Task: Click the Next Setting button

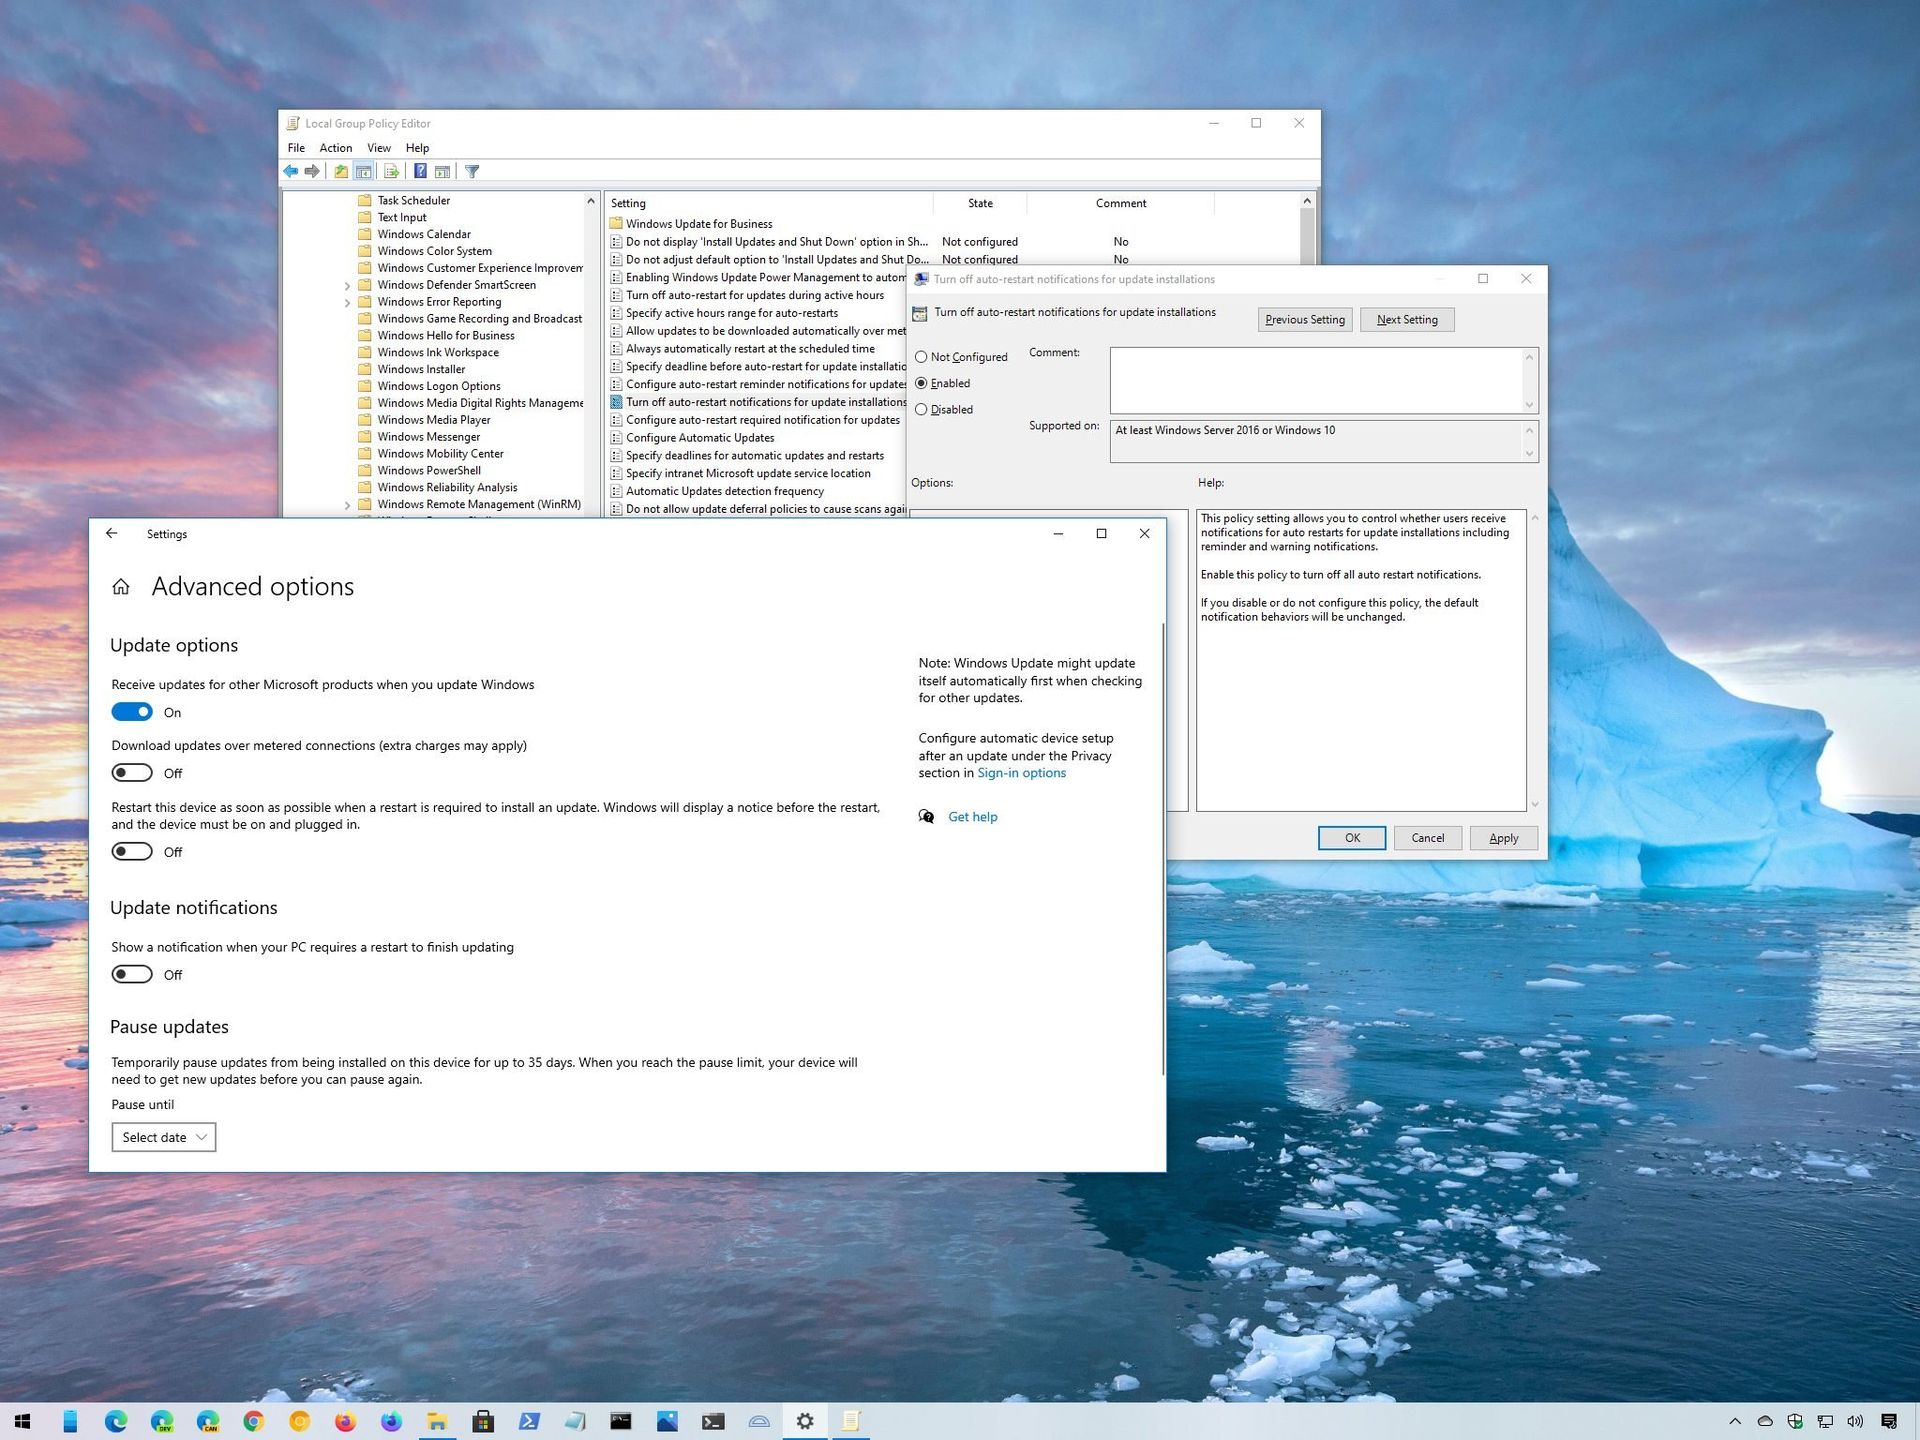Action: point(1406,319)
